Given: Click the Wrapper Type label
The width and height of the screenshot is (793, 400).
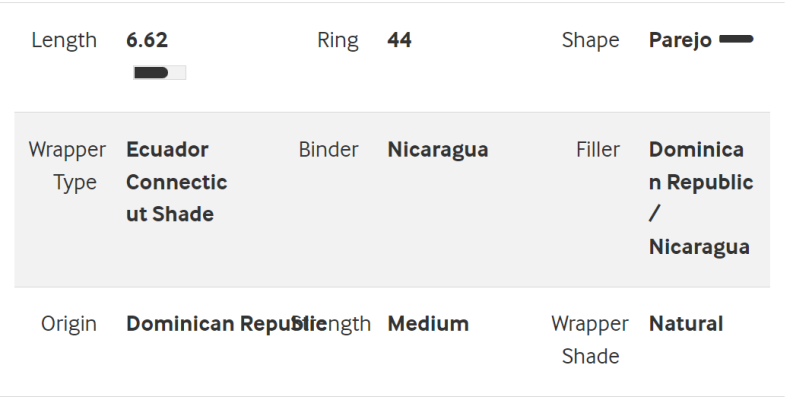Looking at the screenshot, I should coord(67,166).
